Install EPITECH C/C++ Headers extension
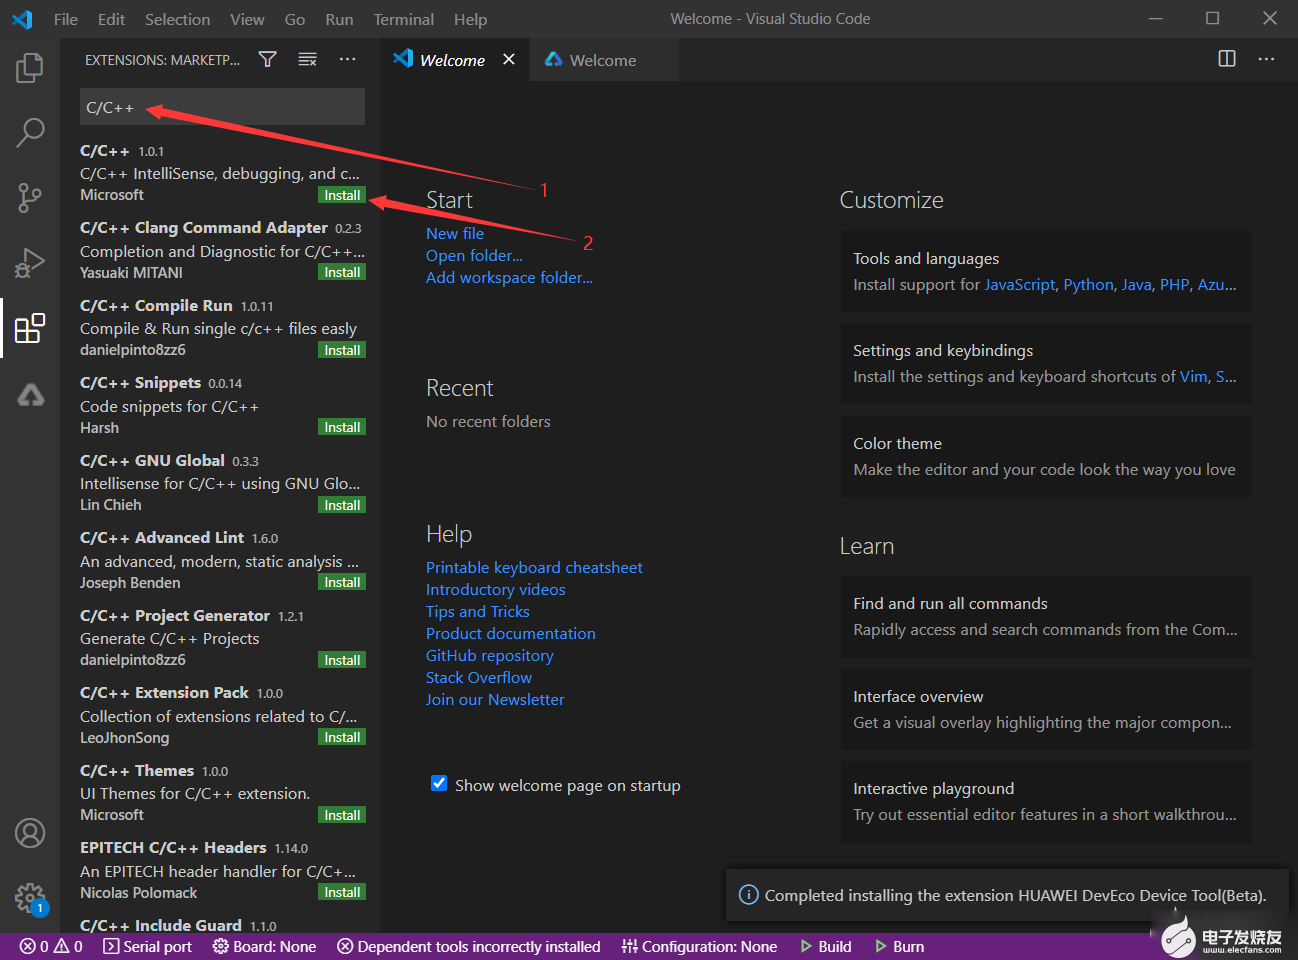The height and width of the screenshot is (960, 1298). pos(342,892)
